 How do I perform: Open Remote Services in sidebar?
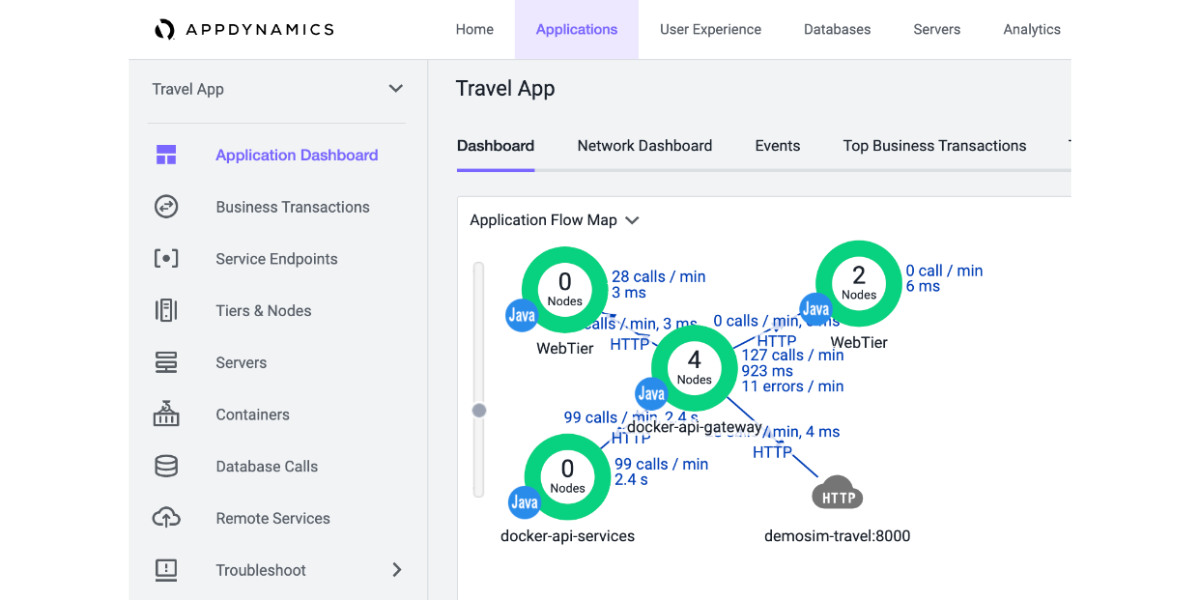pyautogui.click(x=273, y=519)
